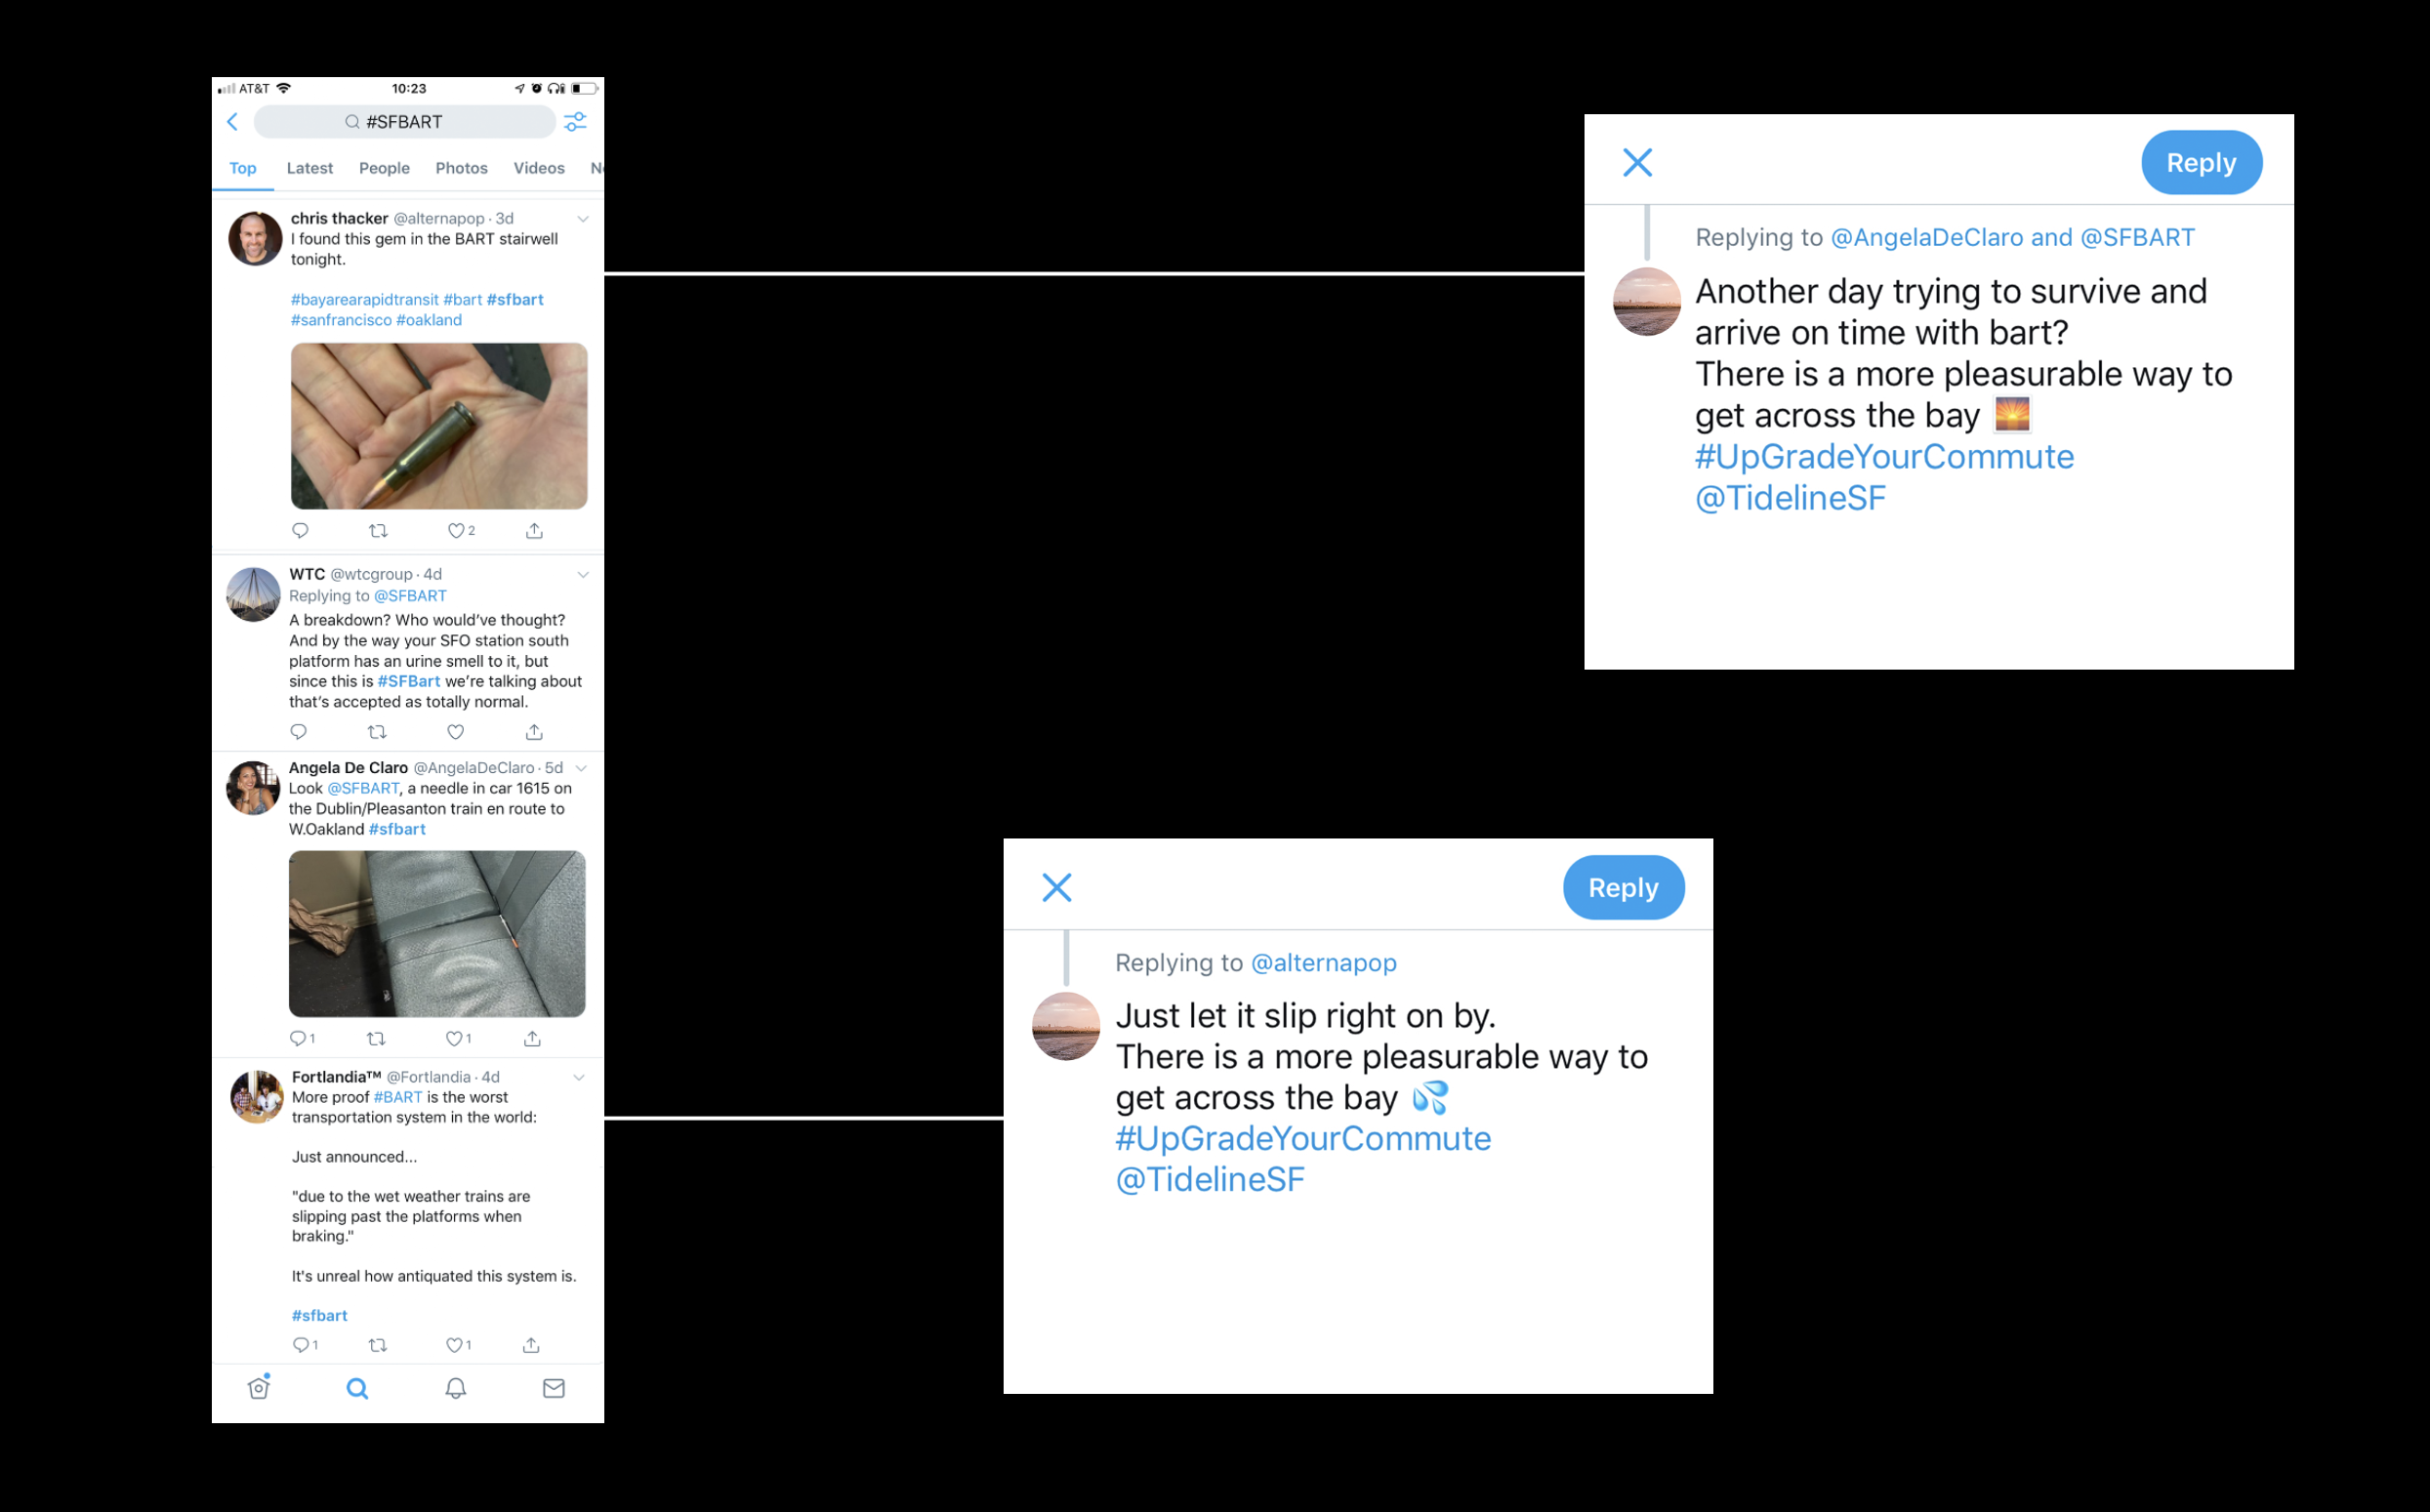Image resolution: width=2430 pixels, height=1512 pixels.
Task: Tap the Search icon in bottom bar
Action: 357,1388
